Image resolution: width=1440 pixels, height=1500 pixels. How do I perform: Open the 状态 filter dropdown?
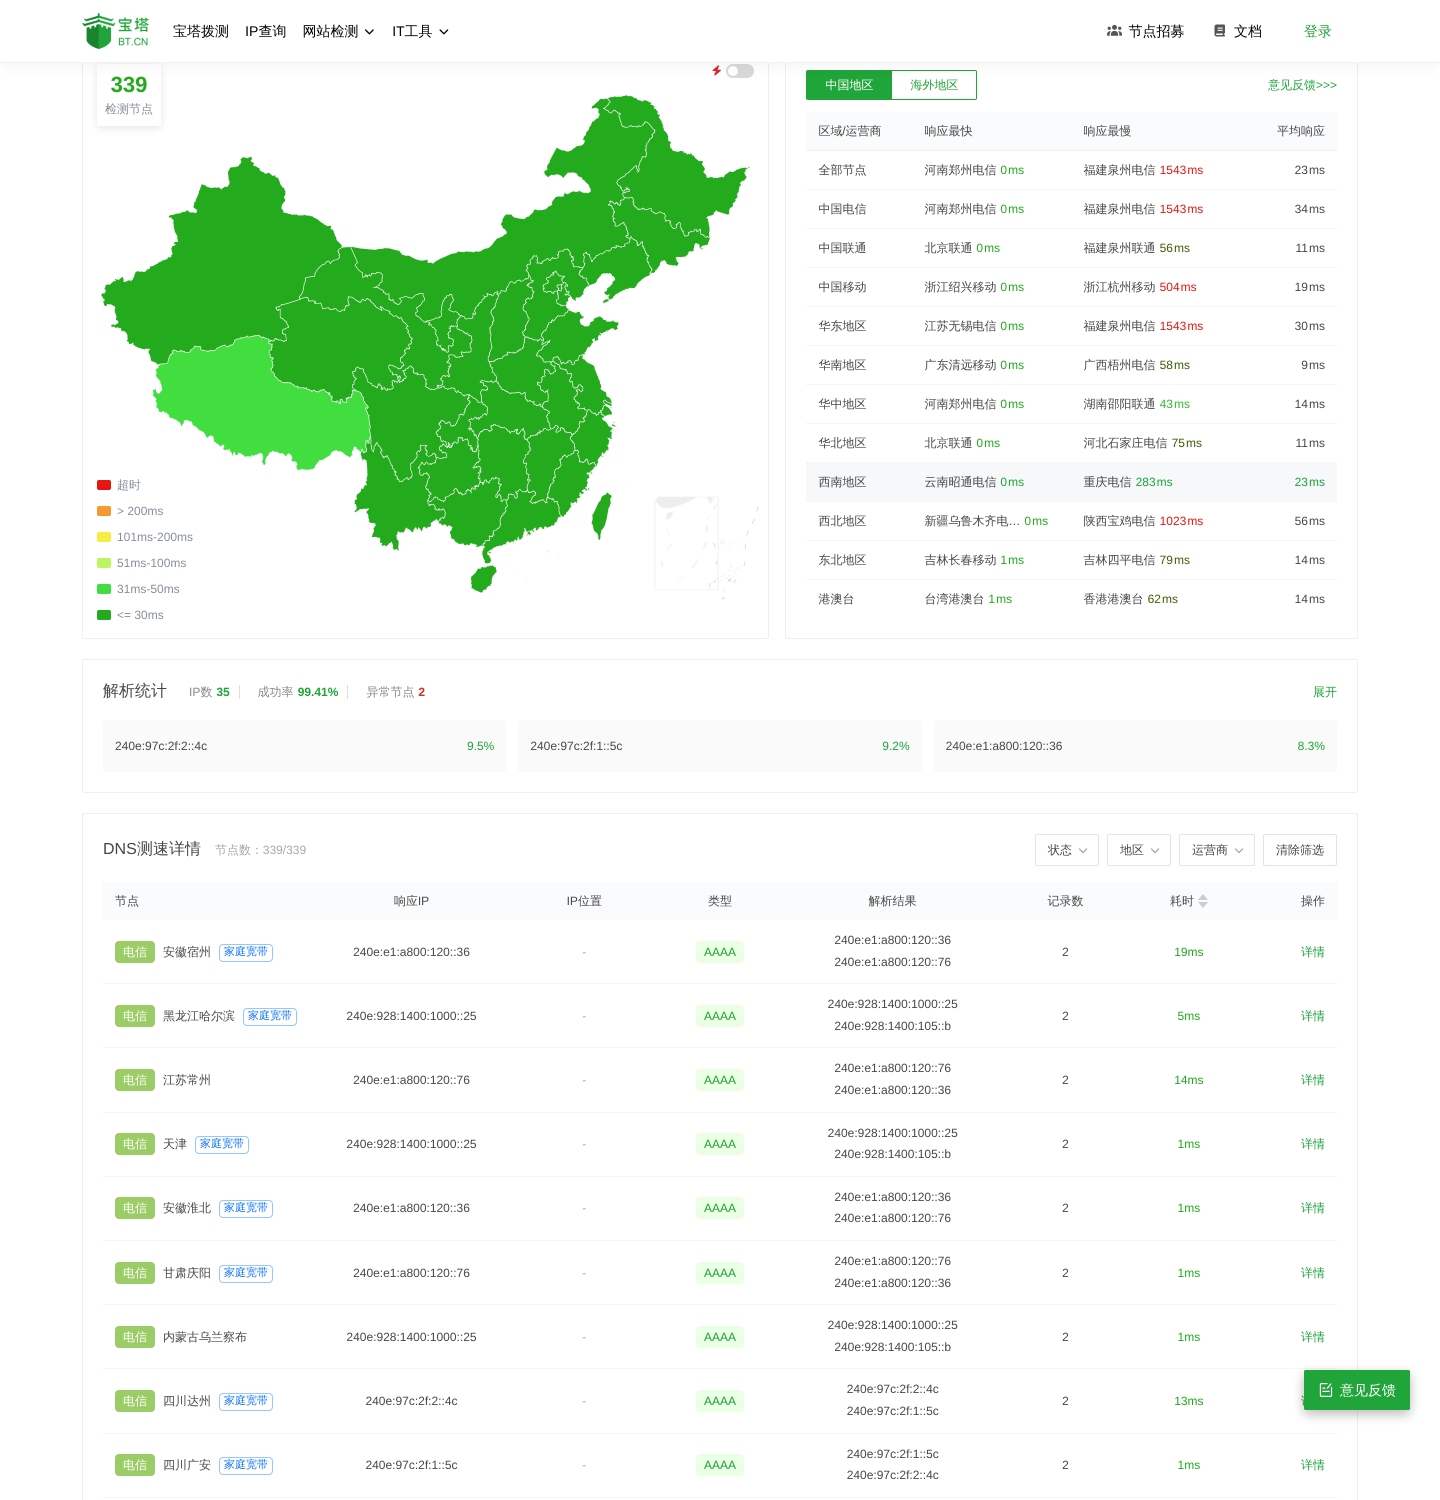click(x=1067, y=850)
